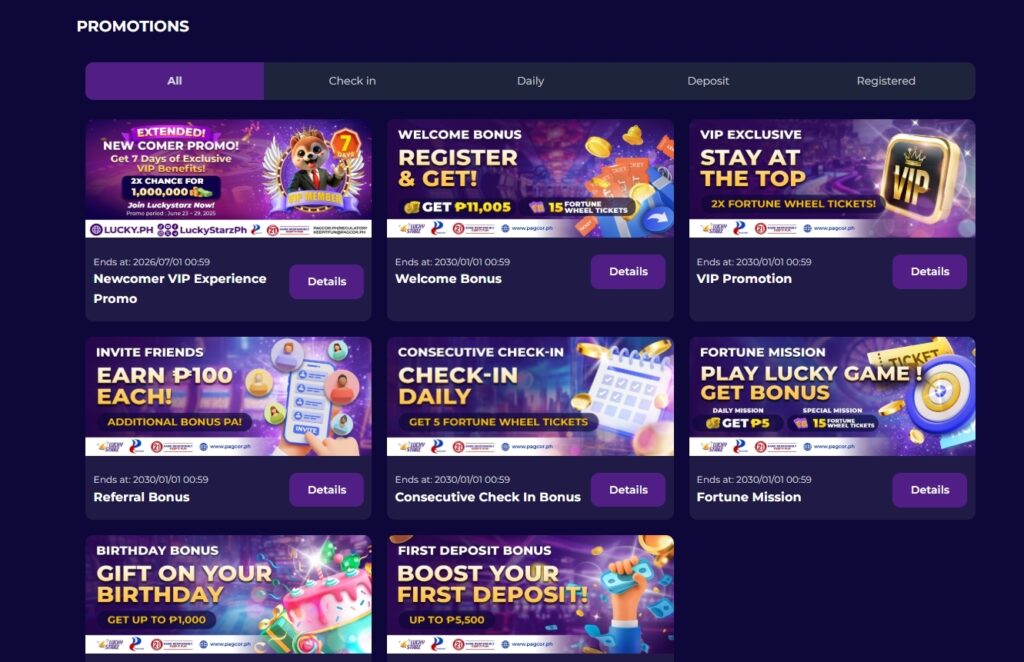Screen dimensions: 1024x662
Task: Open Fortune Mission Details
Action: [929, 490]
